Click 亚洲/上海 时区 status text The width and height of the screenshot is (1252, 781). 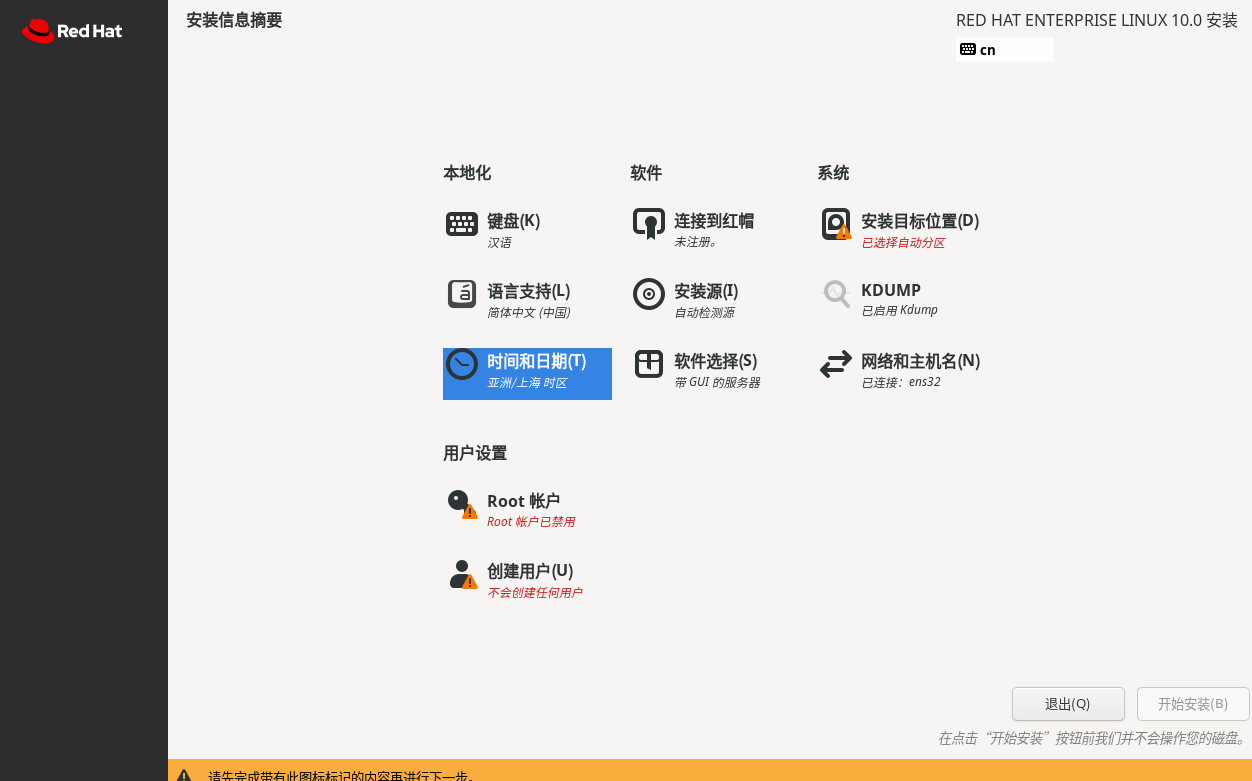click(527, 383)
